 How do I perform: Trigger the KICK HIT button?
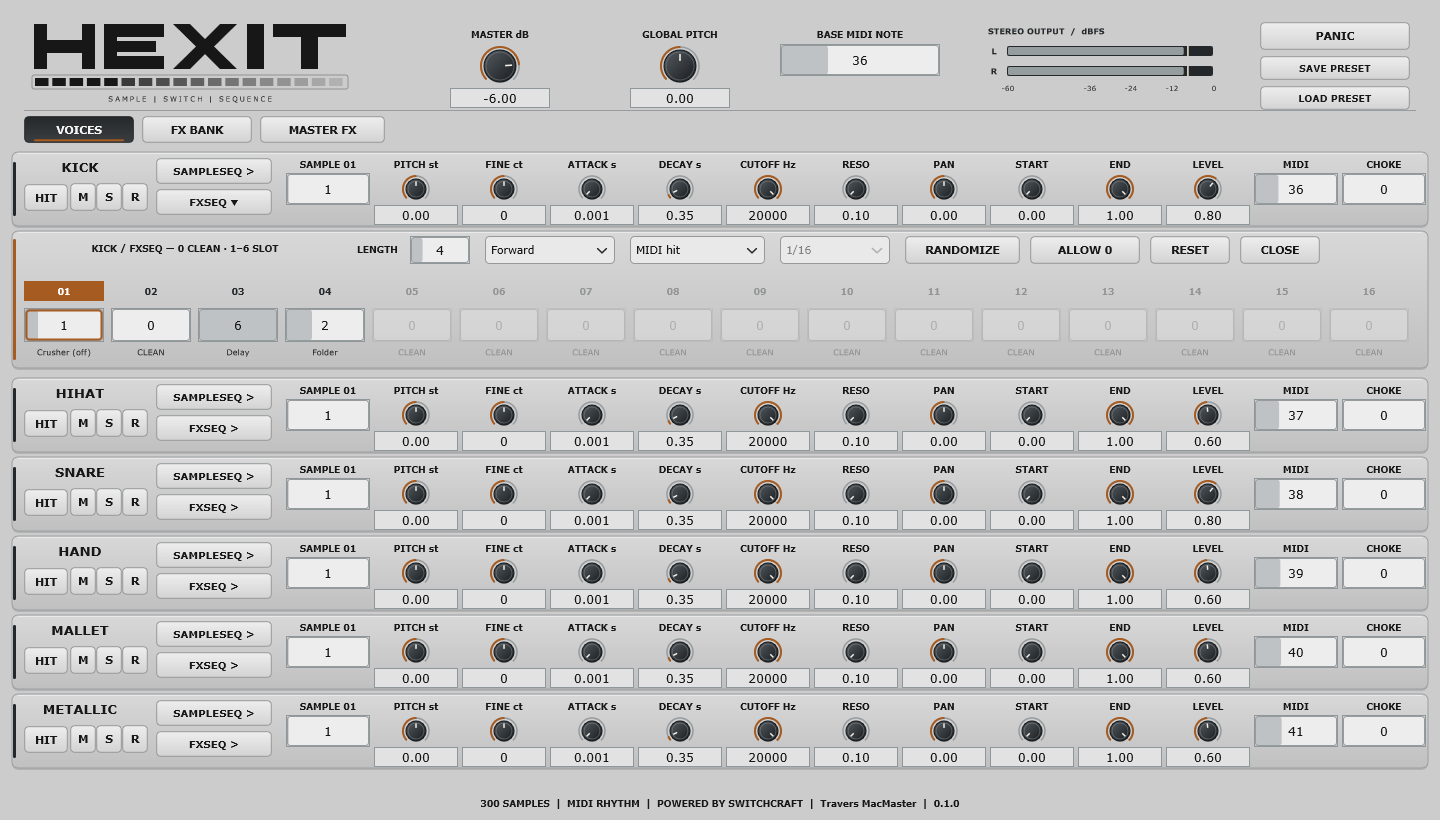click(46, 197)
